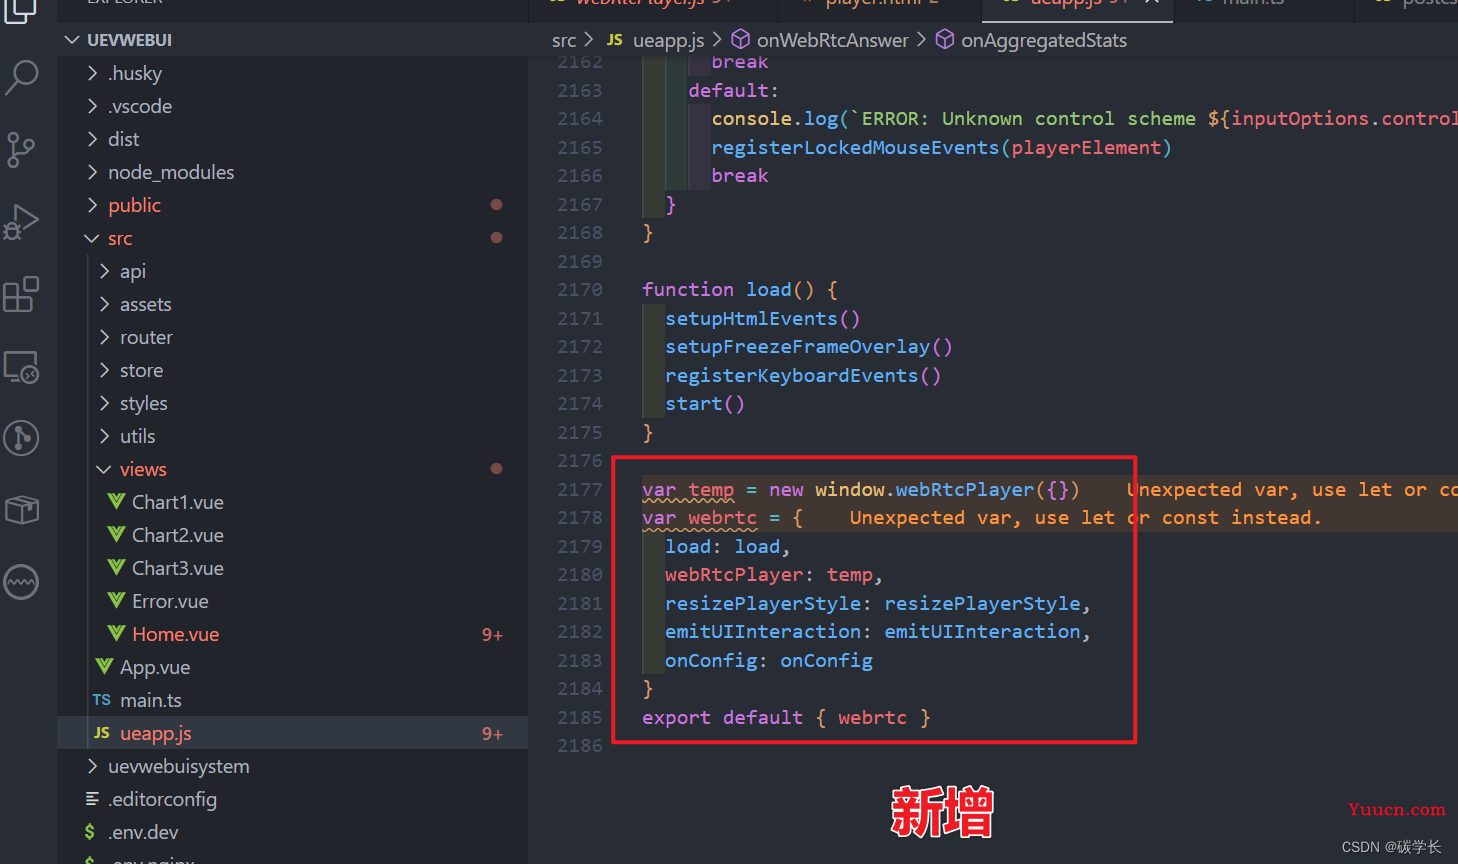Open the Source Control view
The width and height of the screenshot is (1458, 864).
click(x=21, y=150)
